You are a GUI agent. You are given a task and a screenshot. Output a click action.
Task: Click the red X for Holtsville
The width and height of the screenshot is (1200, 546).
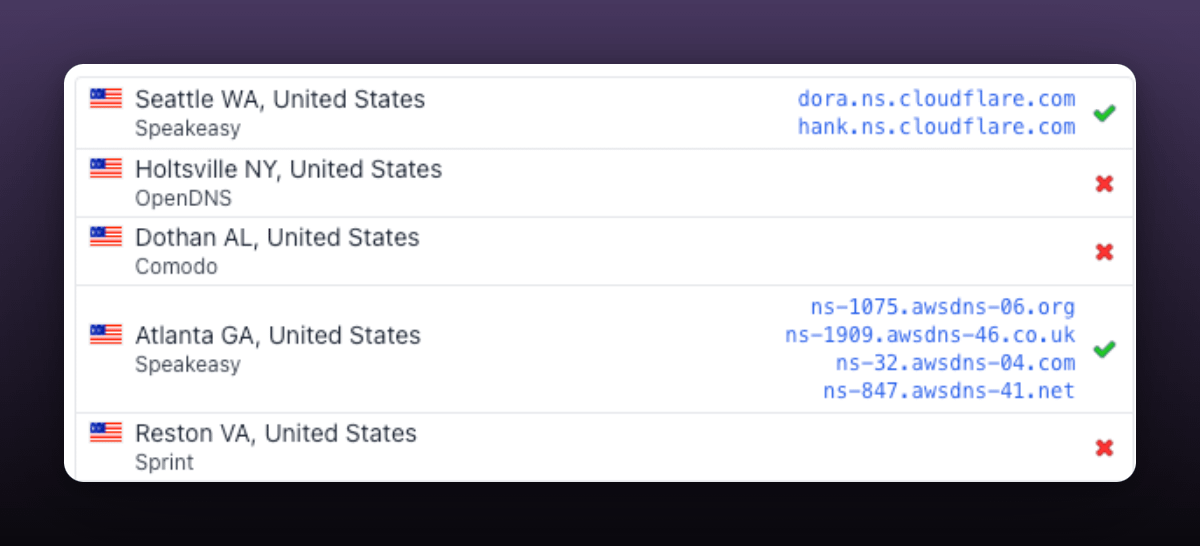[1104, 184]
